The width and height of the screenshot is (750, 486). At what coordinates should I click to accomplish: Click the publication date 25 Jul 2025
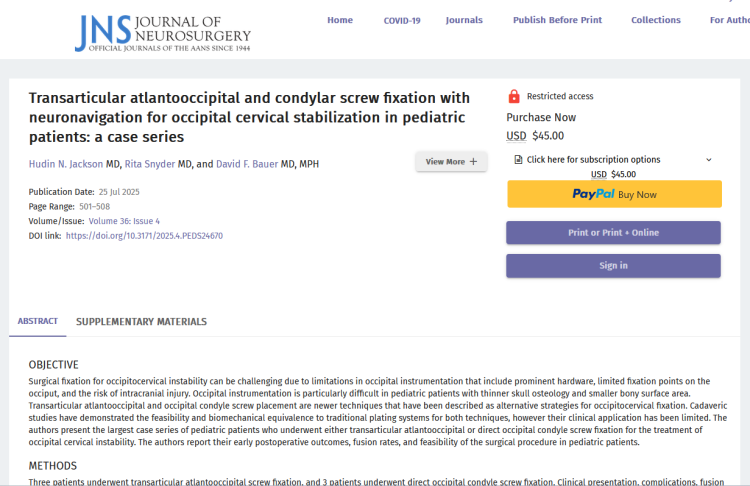(x=119, y=192)
